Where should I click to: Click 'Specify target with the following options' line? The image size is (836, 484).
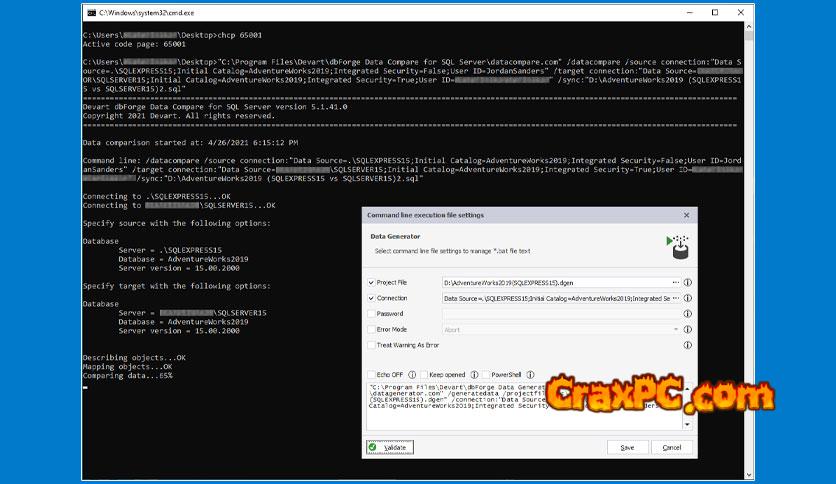click(176, 286)
